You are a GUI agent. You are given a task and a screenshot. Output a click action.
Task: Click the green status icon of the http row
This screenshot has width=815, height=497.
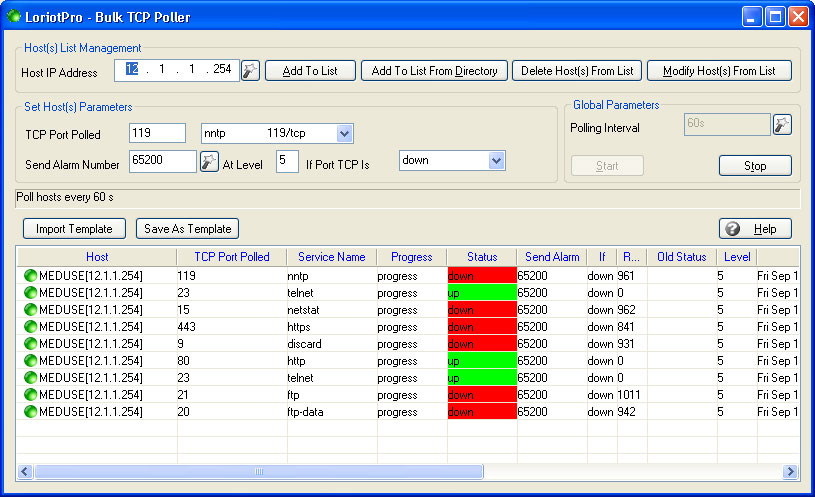(31, 361)
